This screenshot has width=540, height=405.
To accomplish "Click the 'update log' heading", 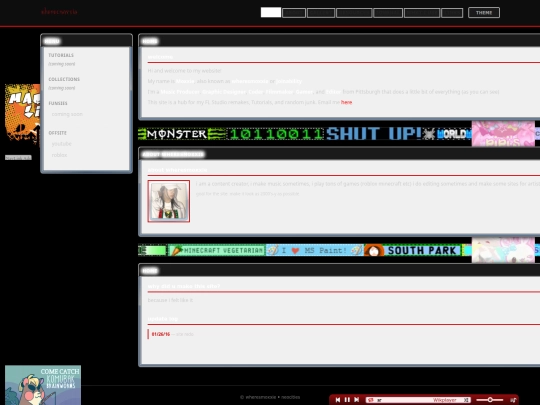I will (x=163, y=319).
